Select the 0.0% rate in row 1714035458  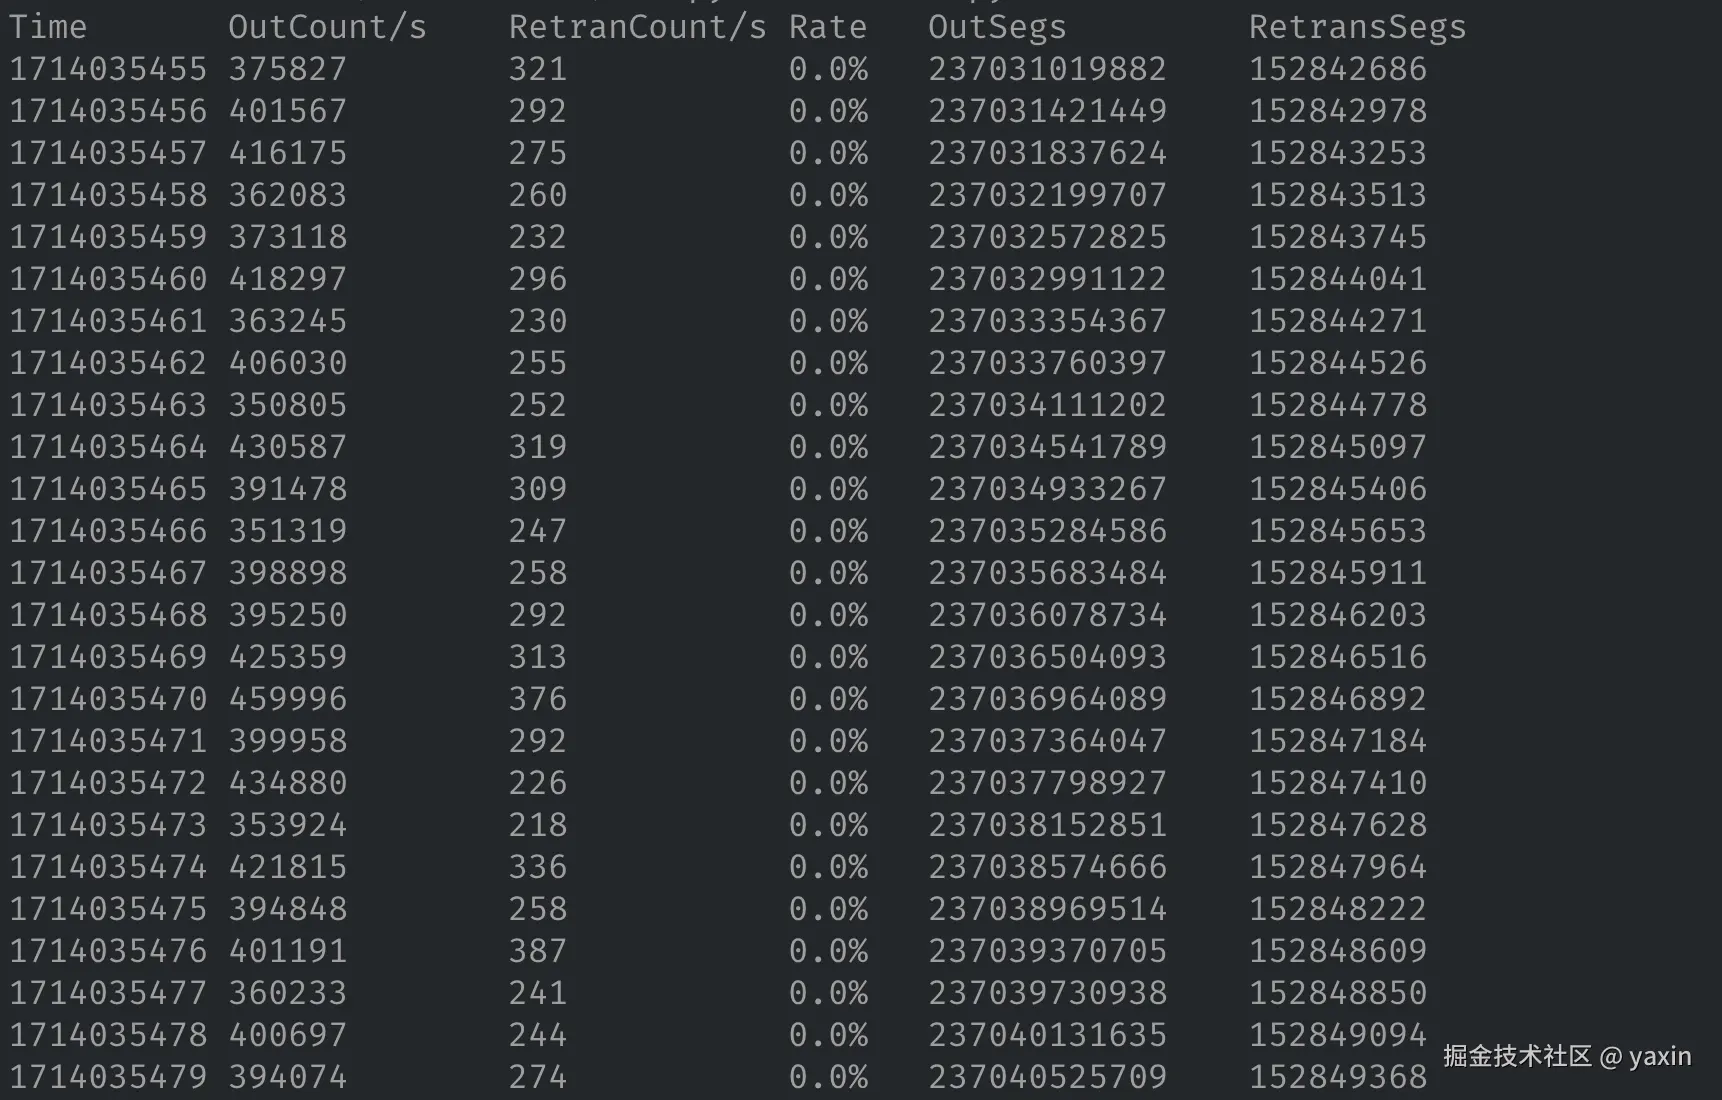pyautogui.click(x=828, y=195)
